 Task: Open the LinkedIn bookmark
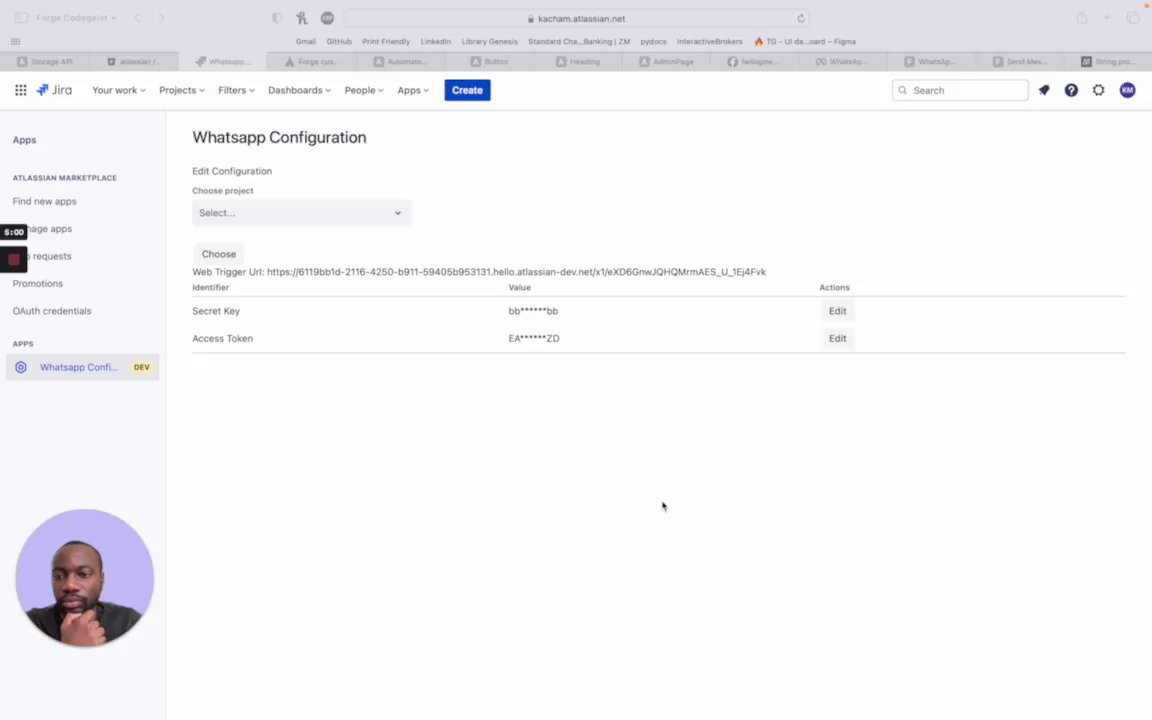click(436, 41)
